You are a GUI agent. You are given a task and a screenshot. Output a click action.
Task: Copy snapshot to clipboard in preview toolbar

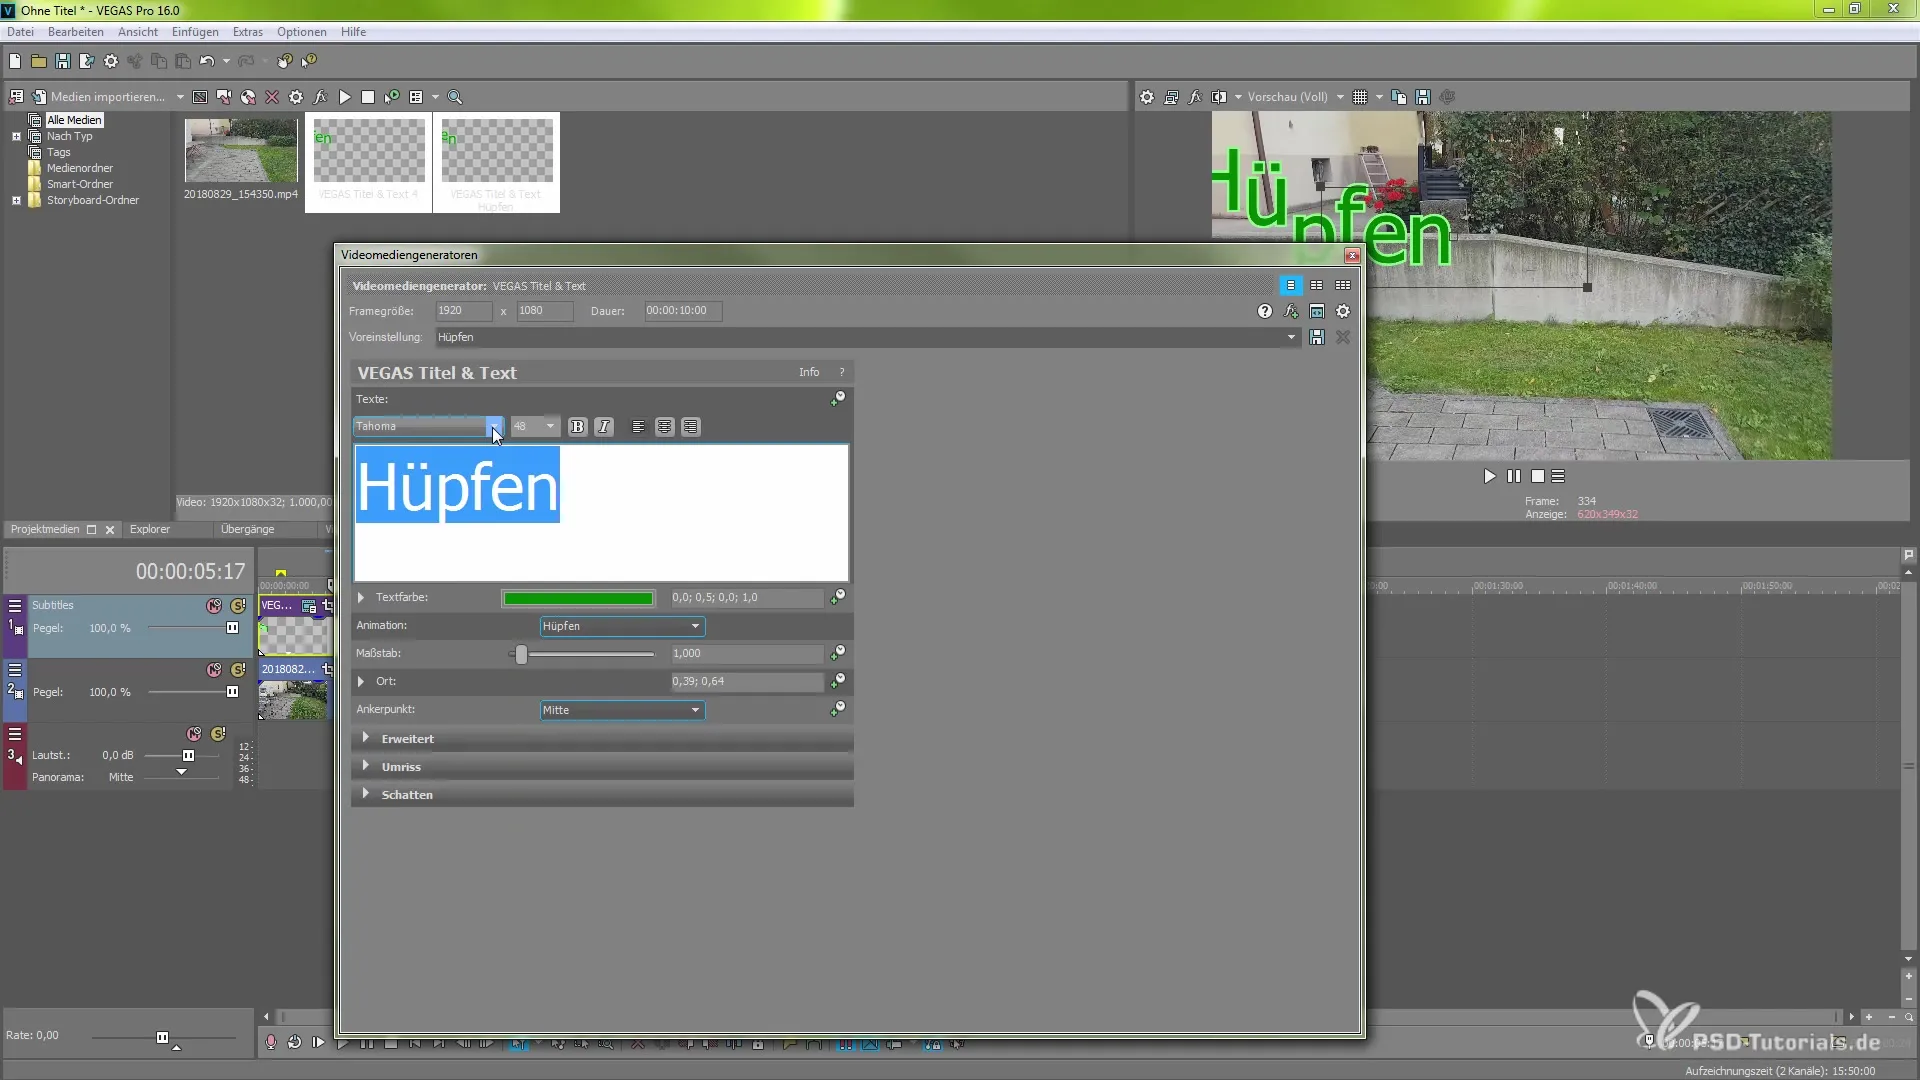click(1399, 97)
